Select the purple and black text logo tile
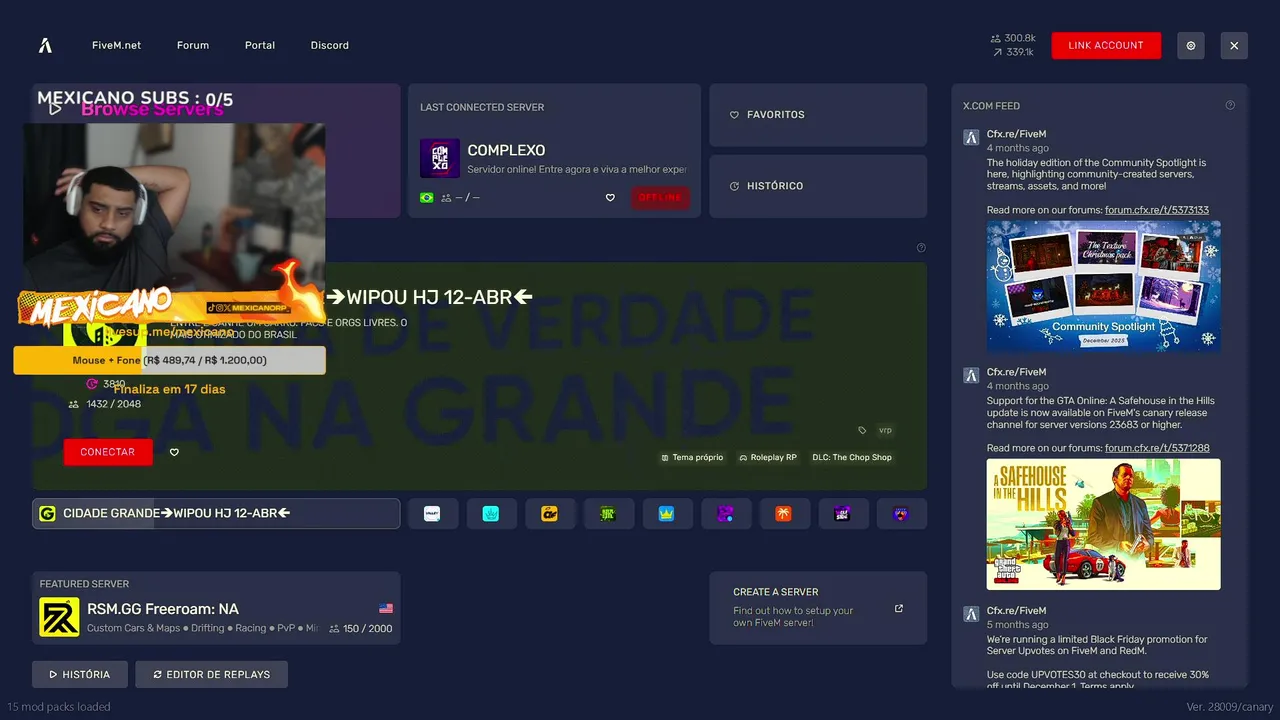This screenshot has height=720, width=1280. click(843, 513)
